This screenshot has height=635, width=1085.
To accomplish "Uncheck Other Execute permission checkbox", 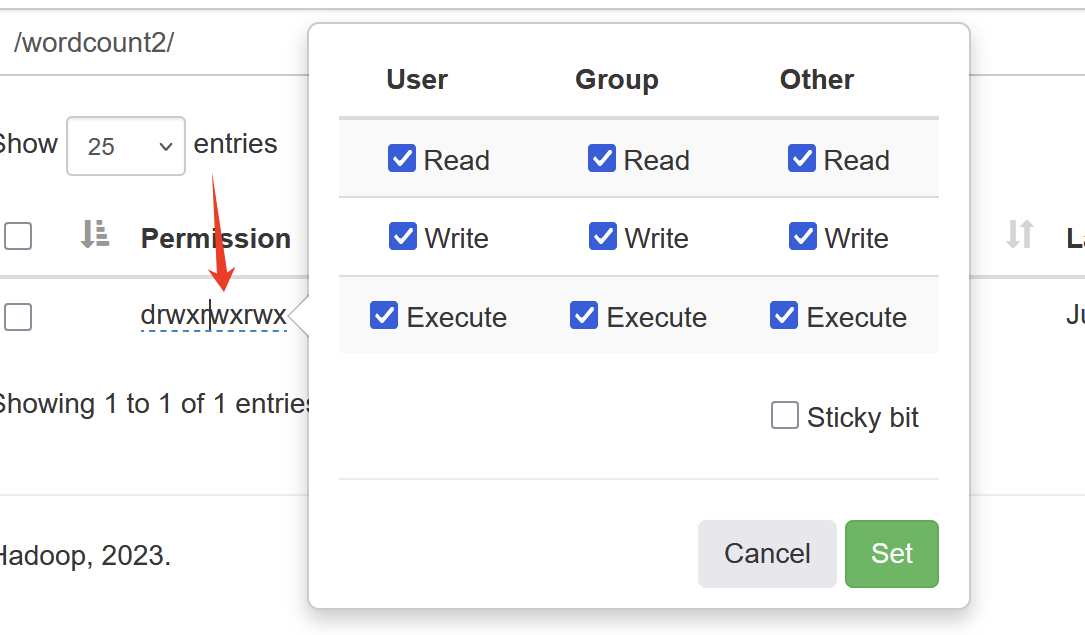I will (784, 316).
